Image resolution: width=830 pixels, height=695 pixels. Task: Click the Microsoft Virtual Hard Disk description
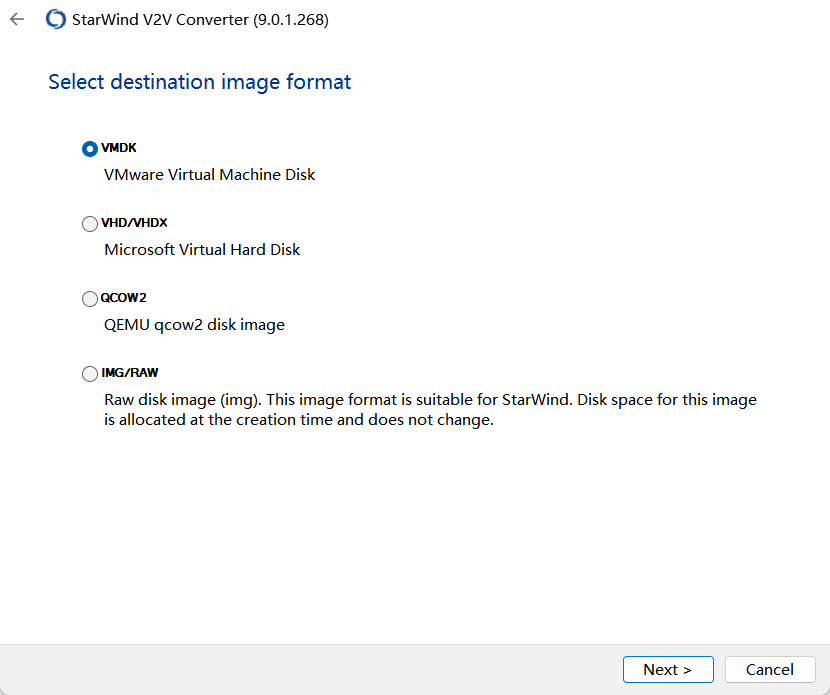tap(202, 249)
